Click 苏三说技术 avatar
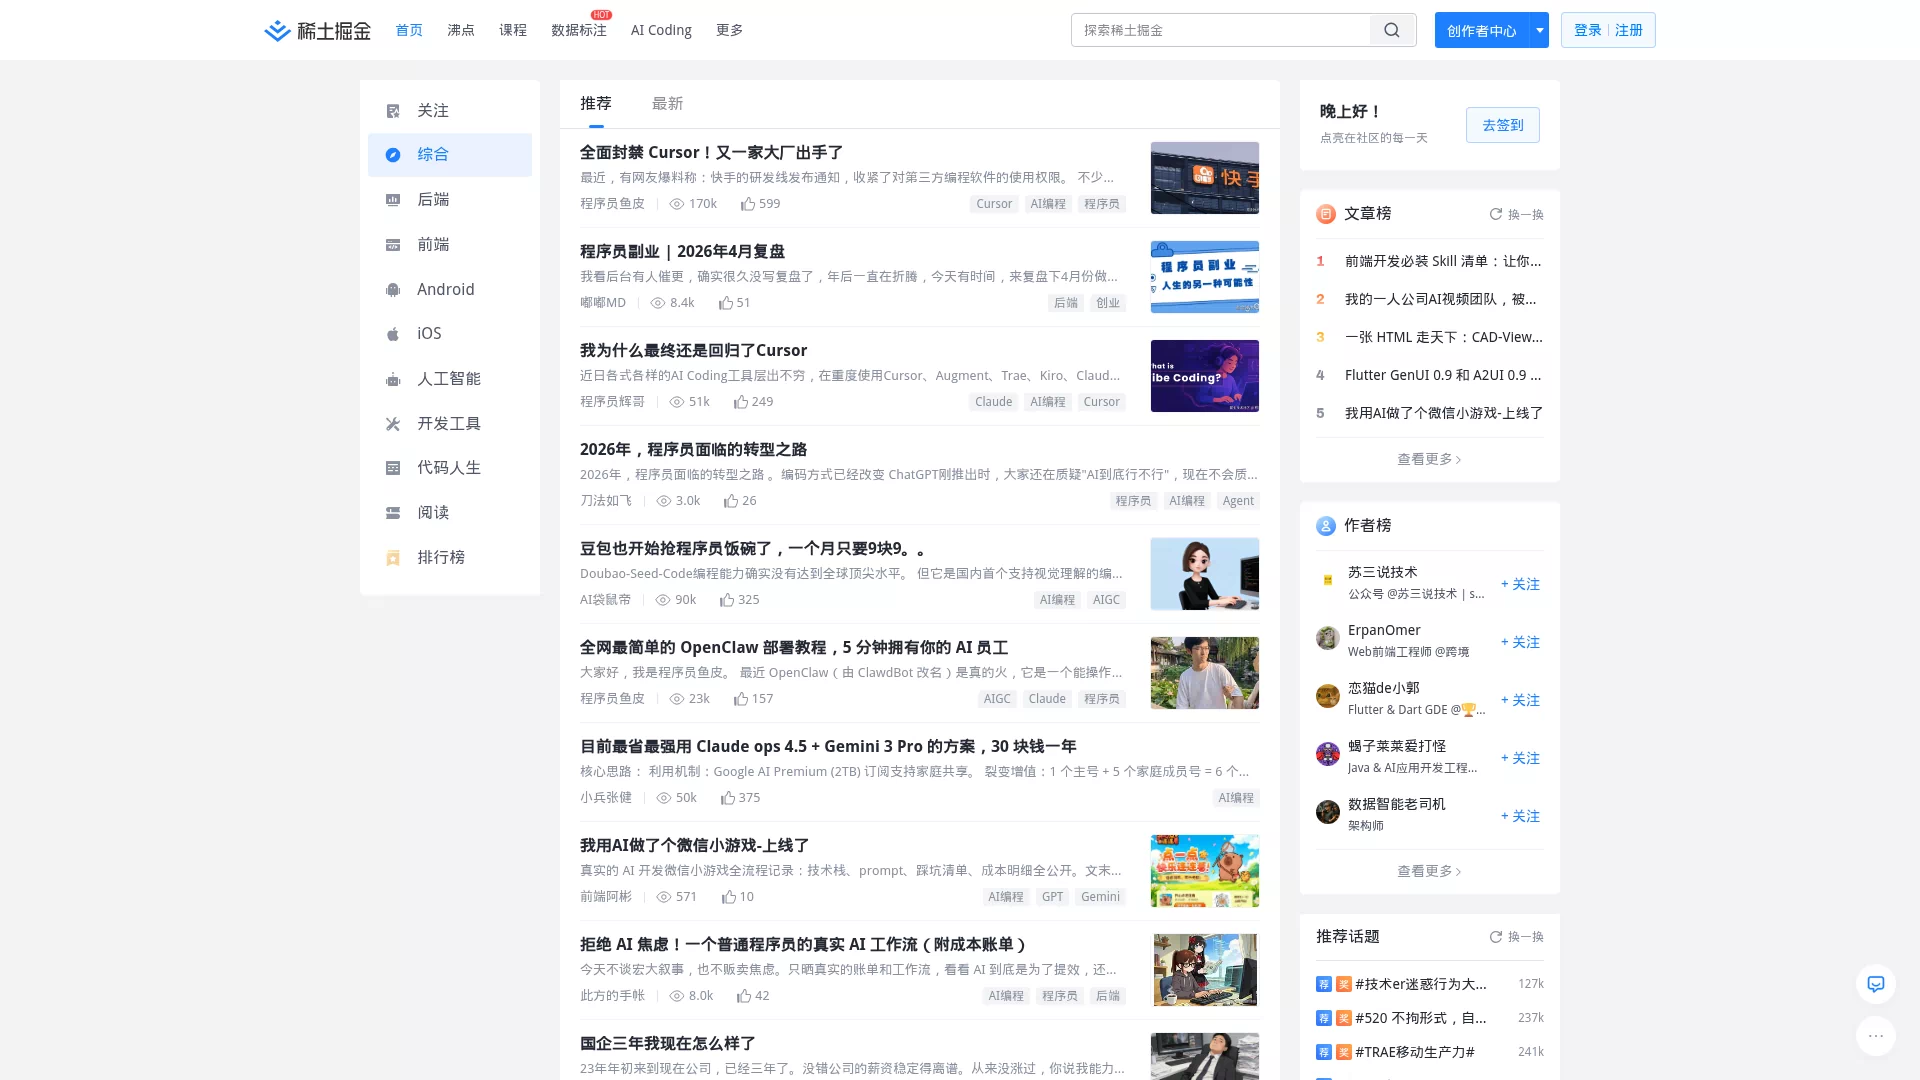Screen dimensions: 1920x1080 (x=1328, y=581)
